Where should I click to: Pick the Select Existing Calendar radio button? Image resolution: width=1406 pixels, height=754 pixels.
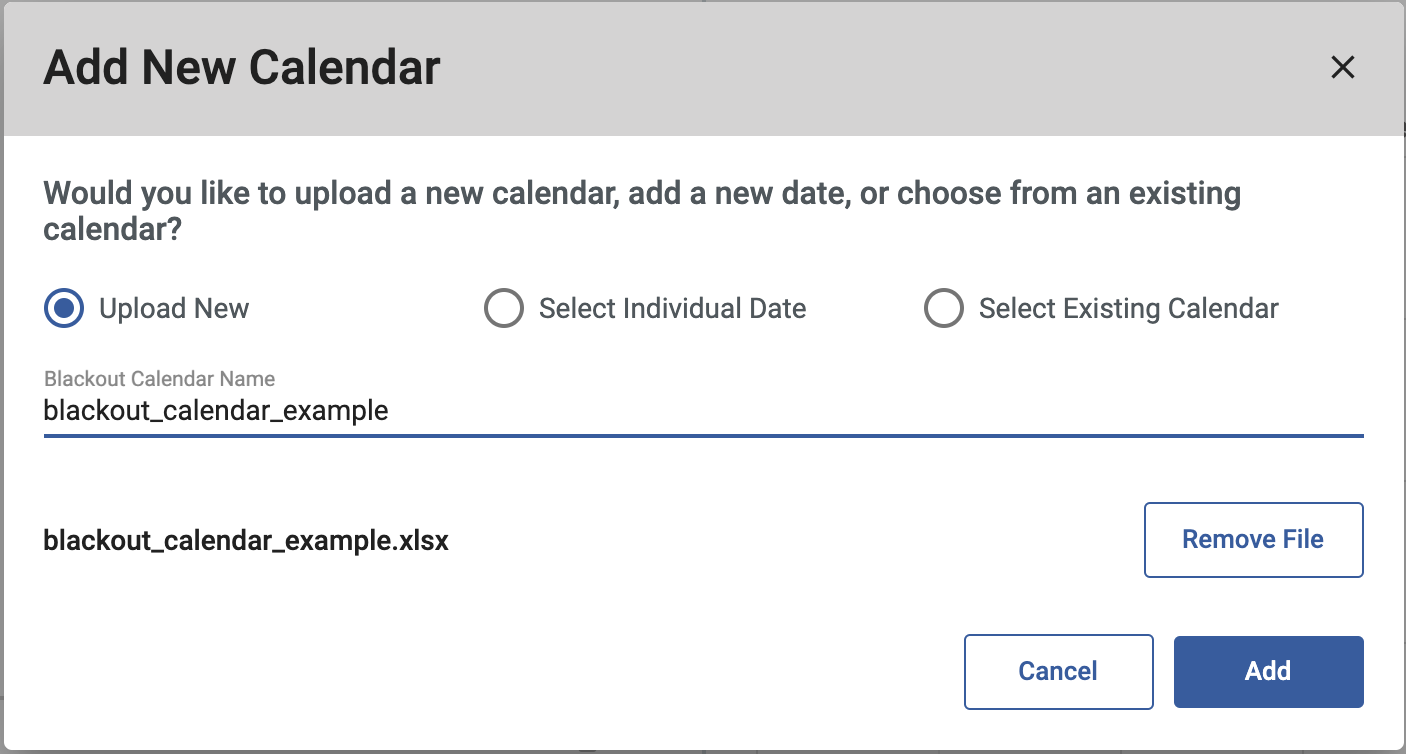pyautogui.click(x=943, y=309)
